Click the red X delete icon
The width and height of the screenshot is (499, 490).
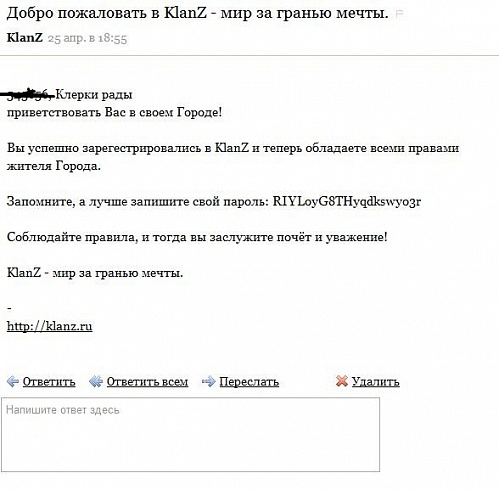[x=342, y=381]
